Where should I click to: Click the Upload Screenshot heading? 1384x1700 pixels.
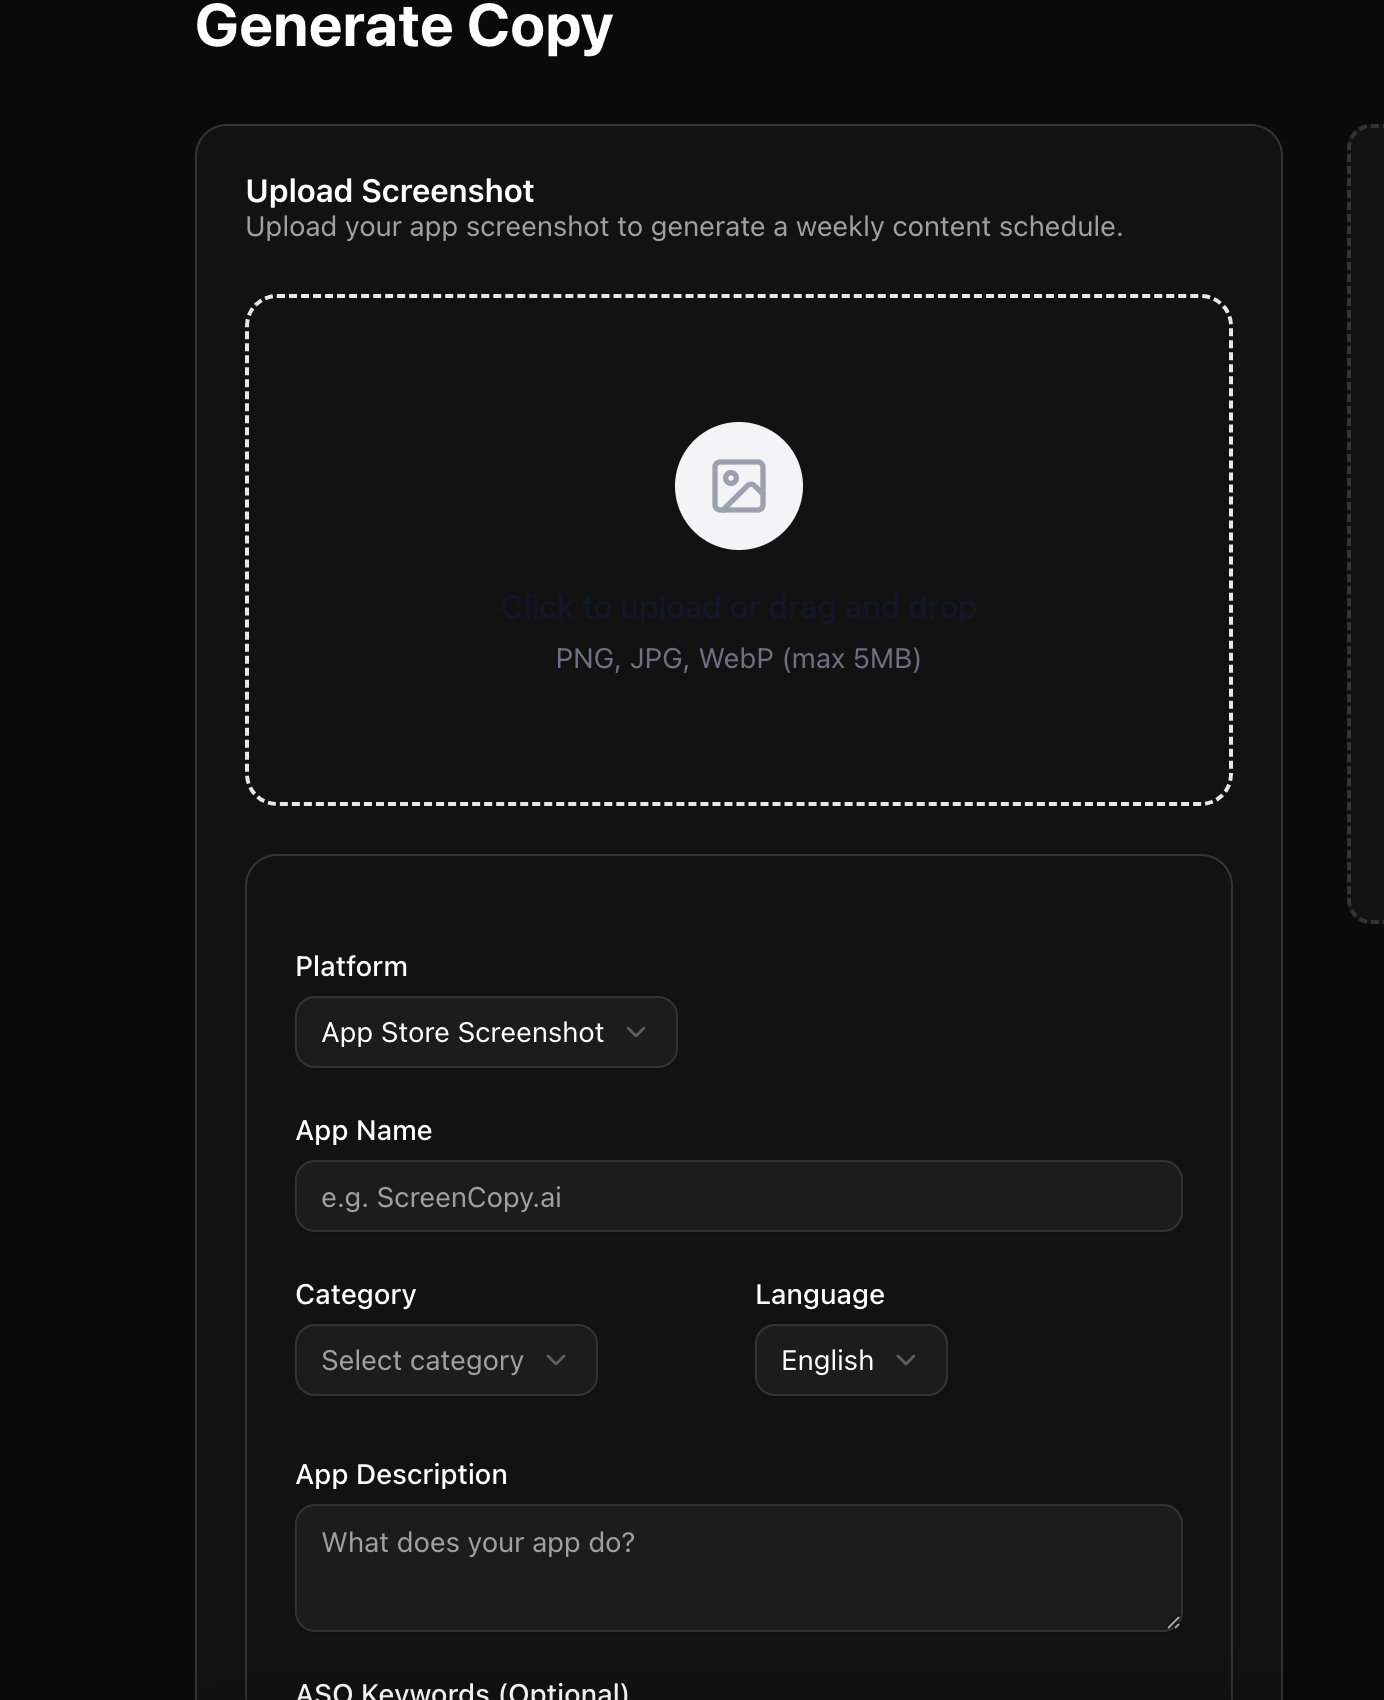coord(390,191)
